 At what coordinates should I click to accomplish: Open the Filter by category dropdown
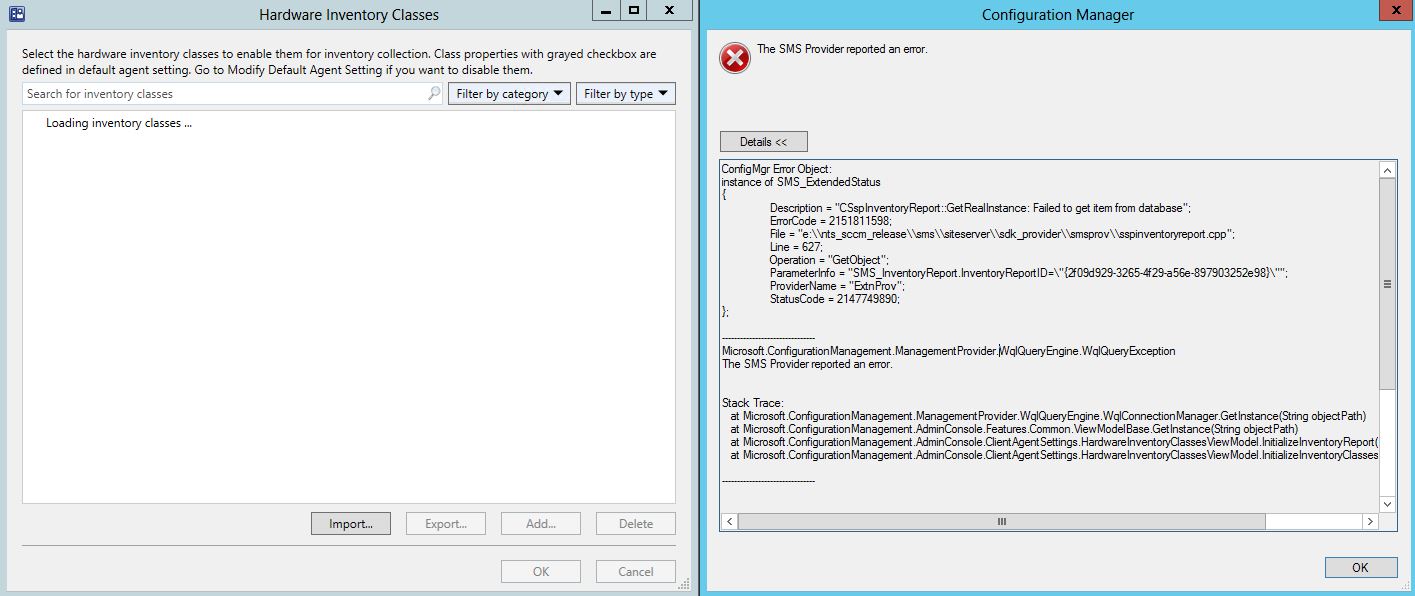509,93
